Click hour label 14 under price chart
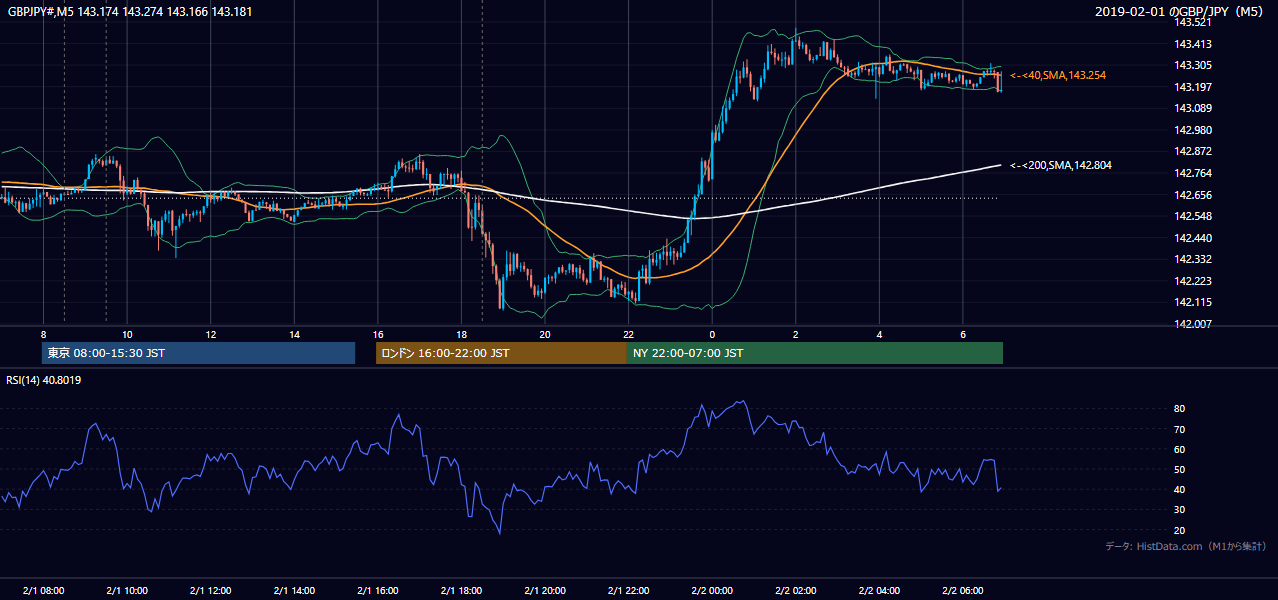Image resolution: width=1278 pixels, height=600 pixels. click(294, 334)
